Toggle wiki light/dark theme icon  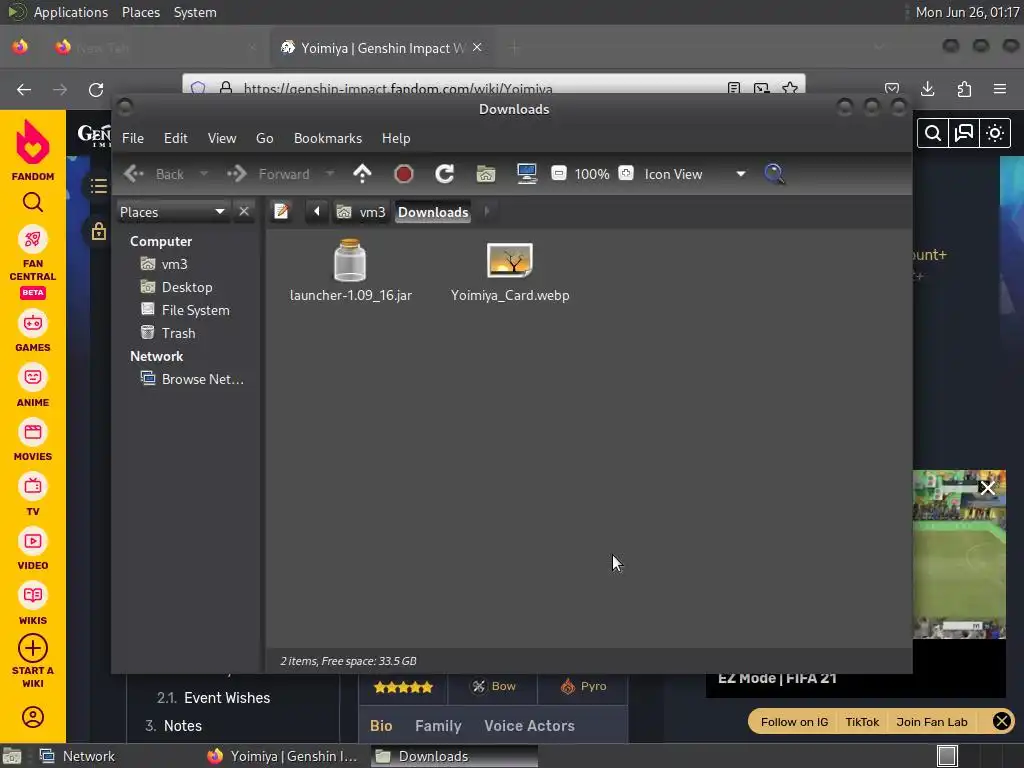[995, 133]
